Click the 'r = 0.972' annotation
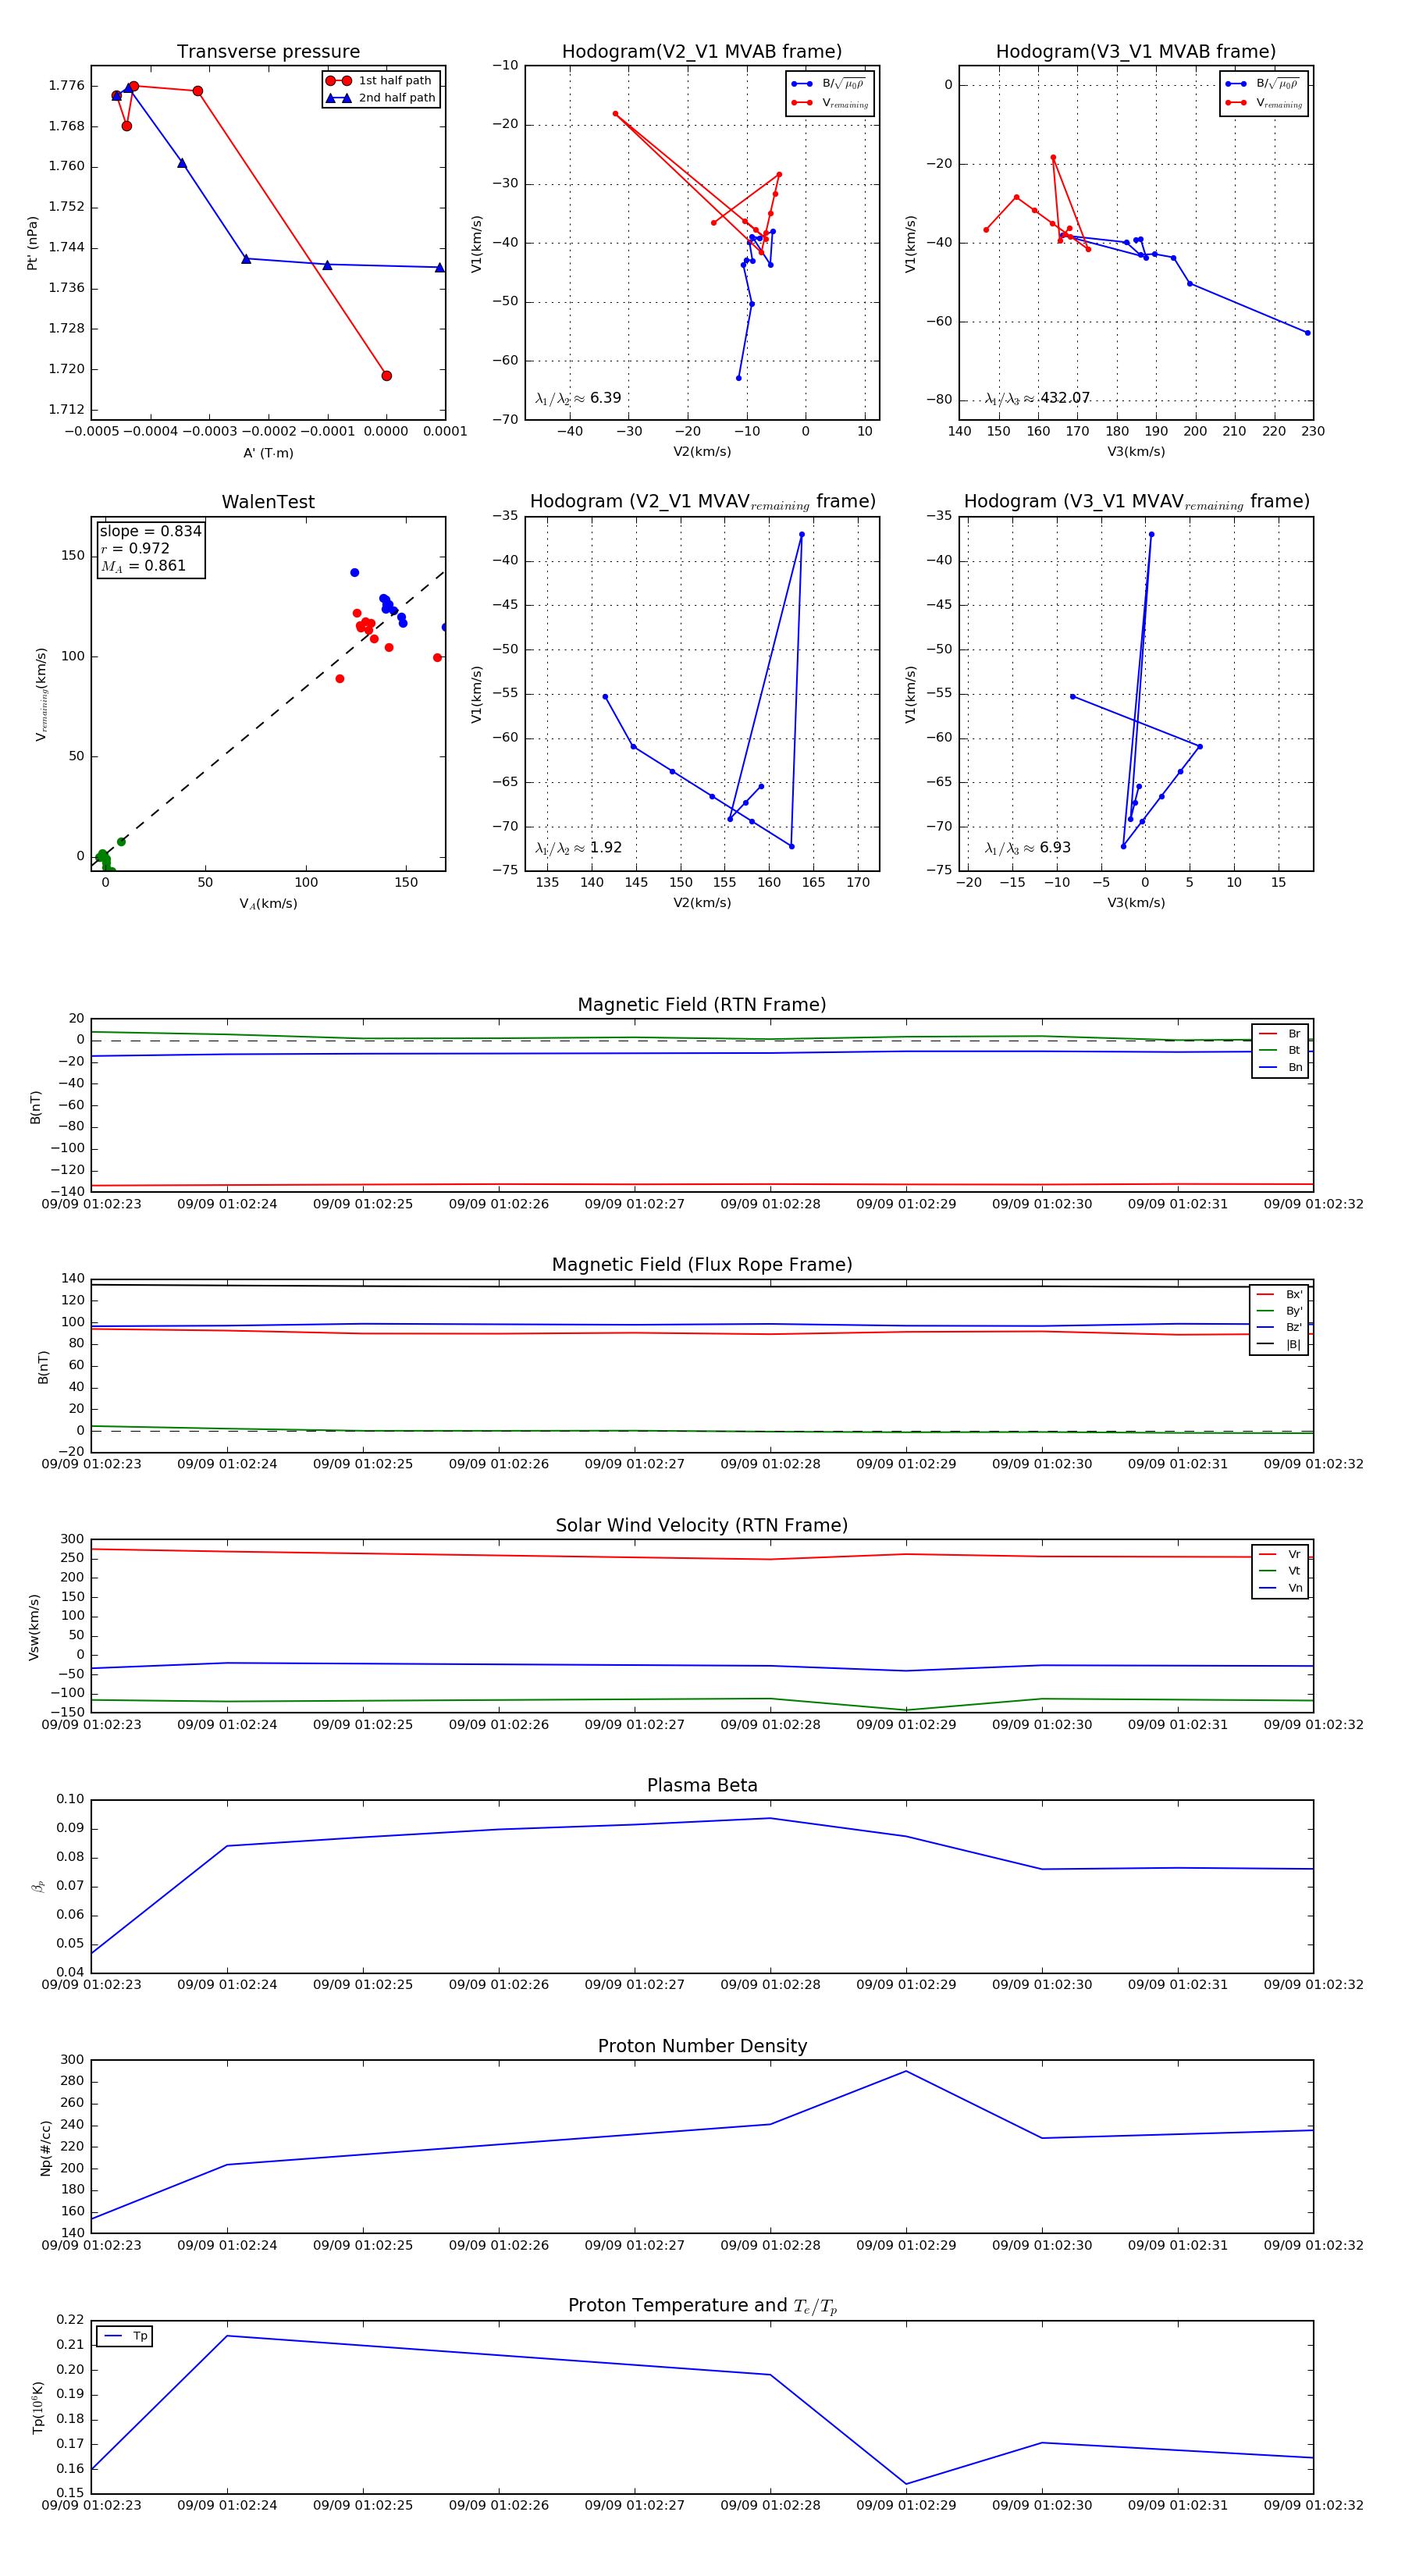The width and height of the screenshot is (1405, 2576). (135, 548)
